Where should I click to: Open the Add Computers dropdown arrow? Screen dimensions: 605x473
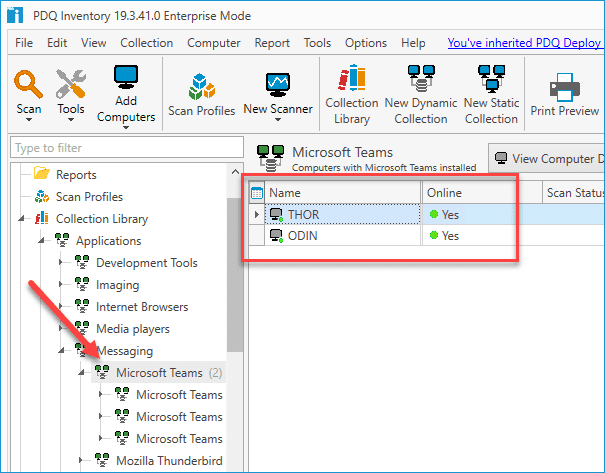click(x=126, y=127)
